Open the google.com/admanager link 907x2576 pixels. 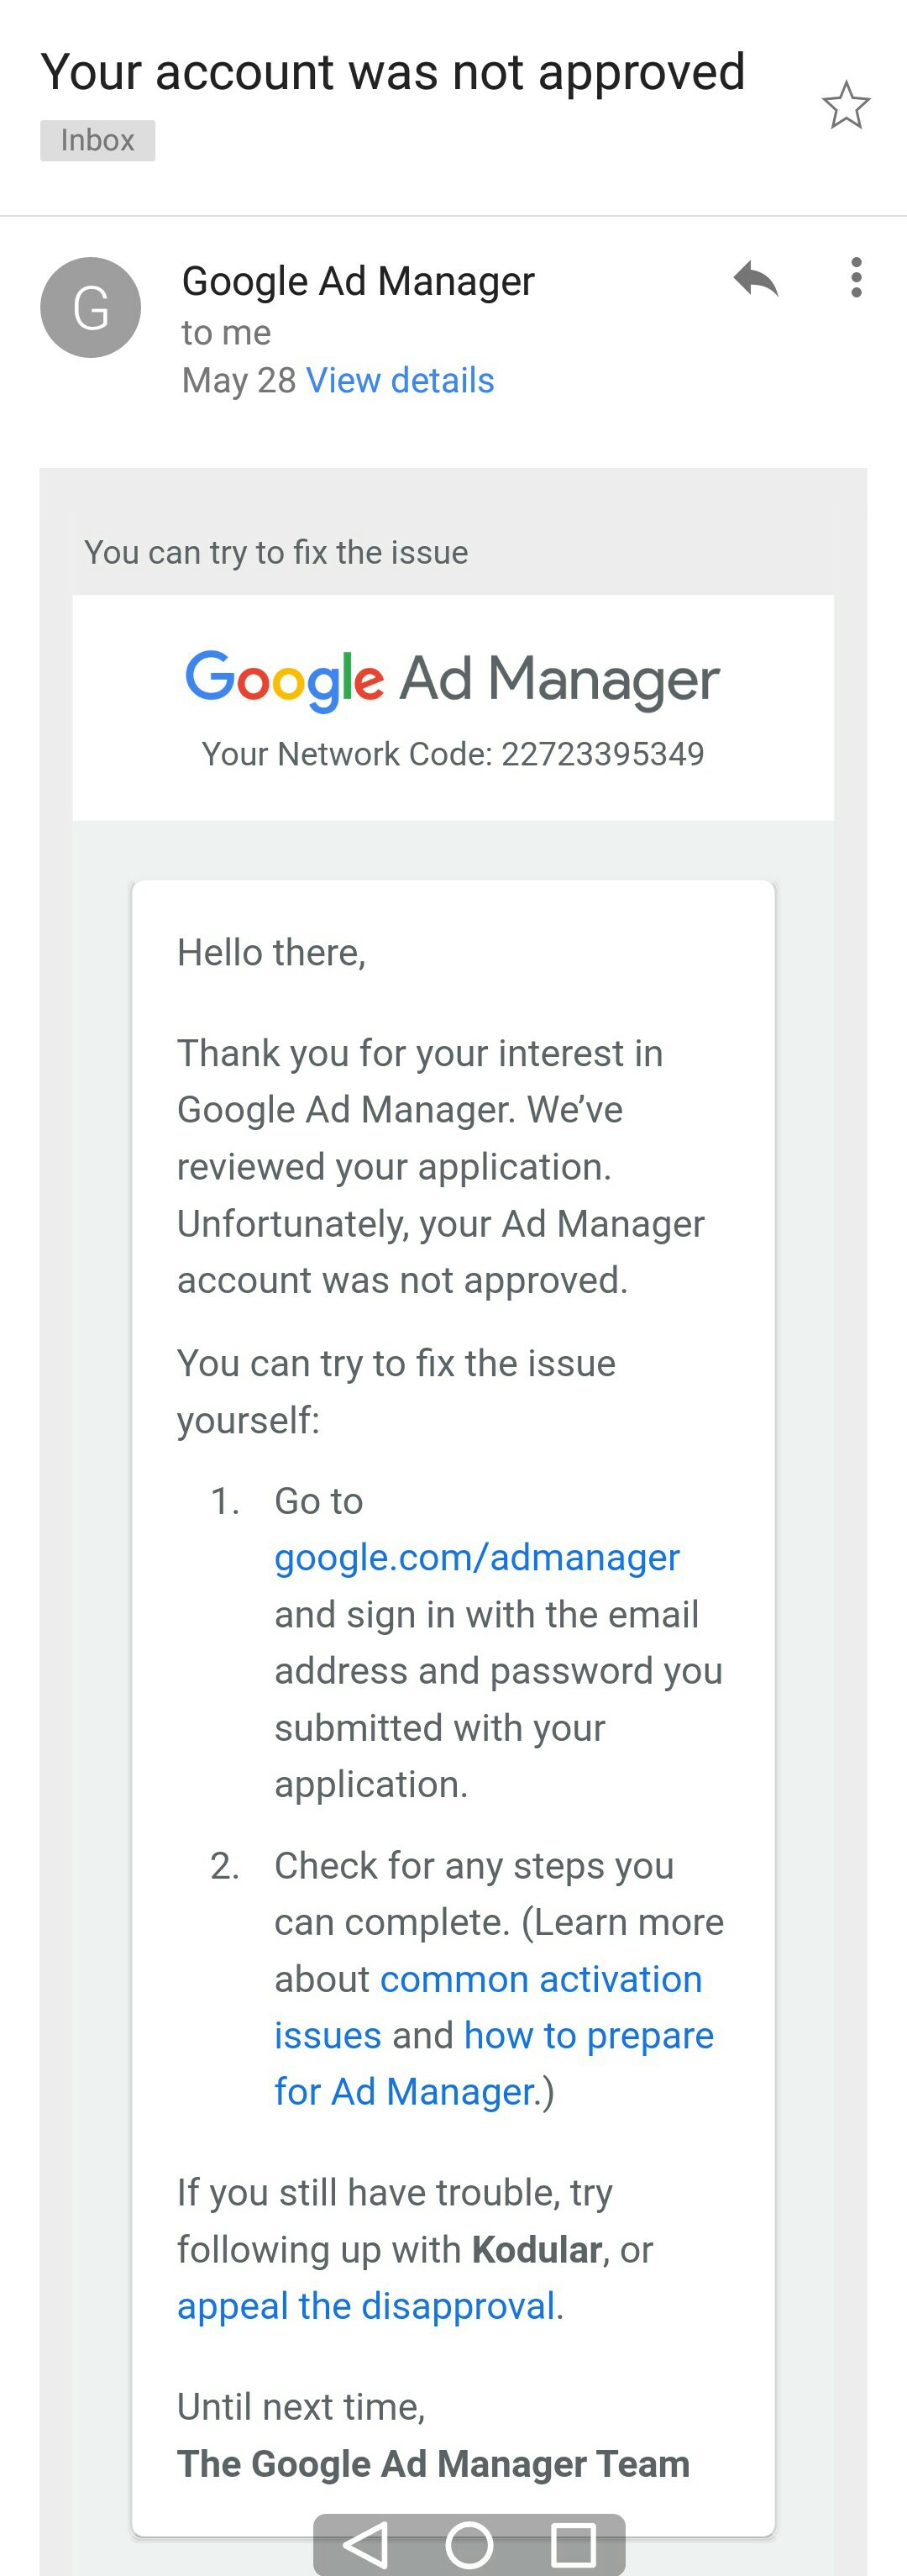tap(477, 1558)
